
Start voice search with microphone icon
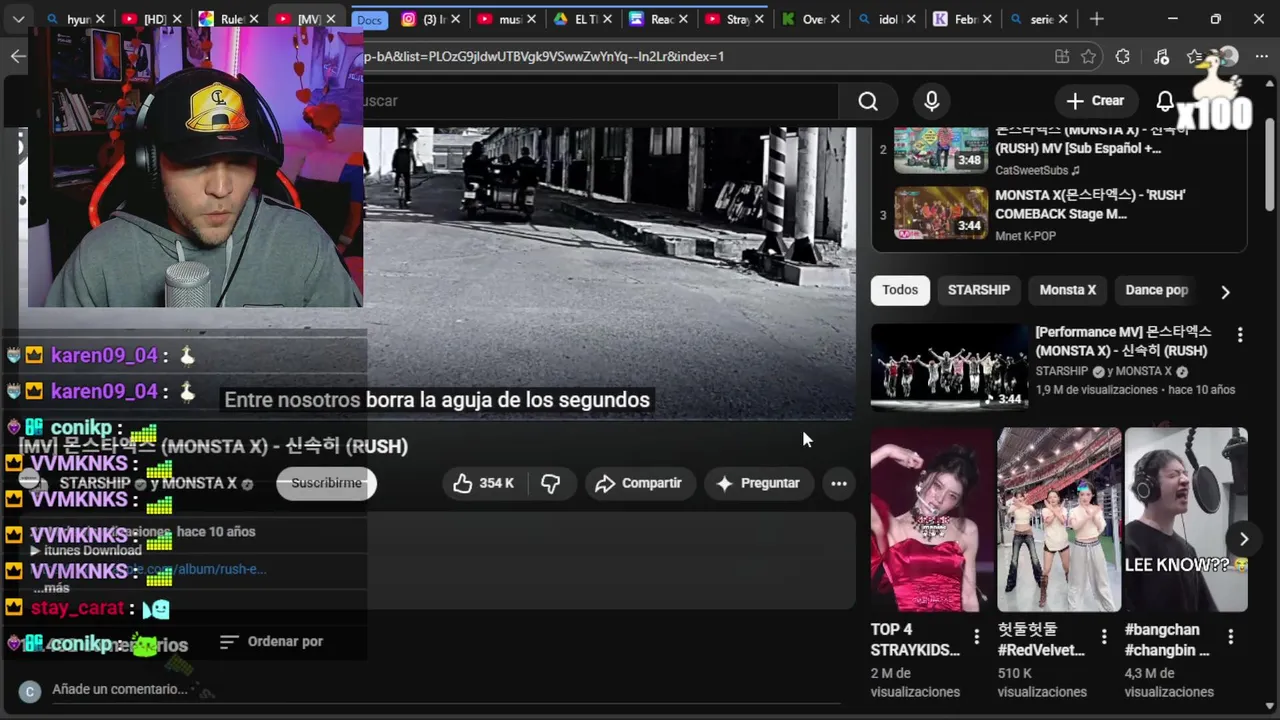point(931,101)
